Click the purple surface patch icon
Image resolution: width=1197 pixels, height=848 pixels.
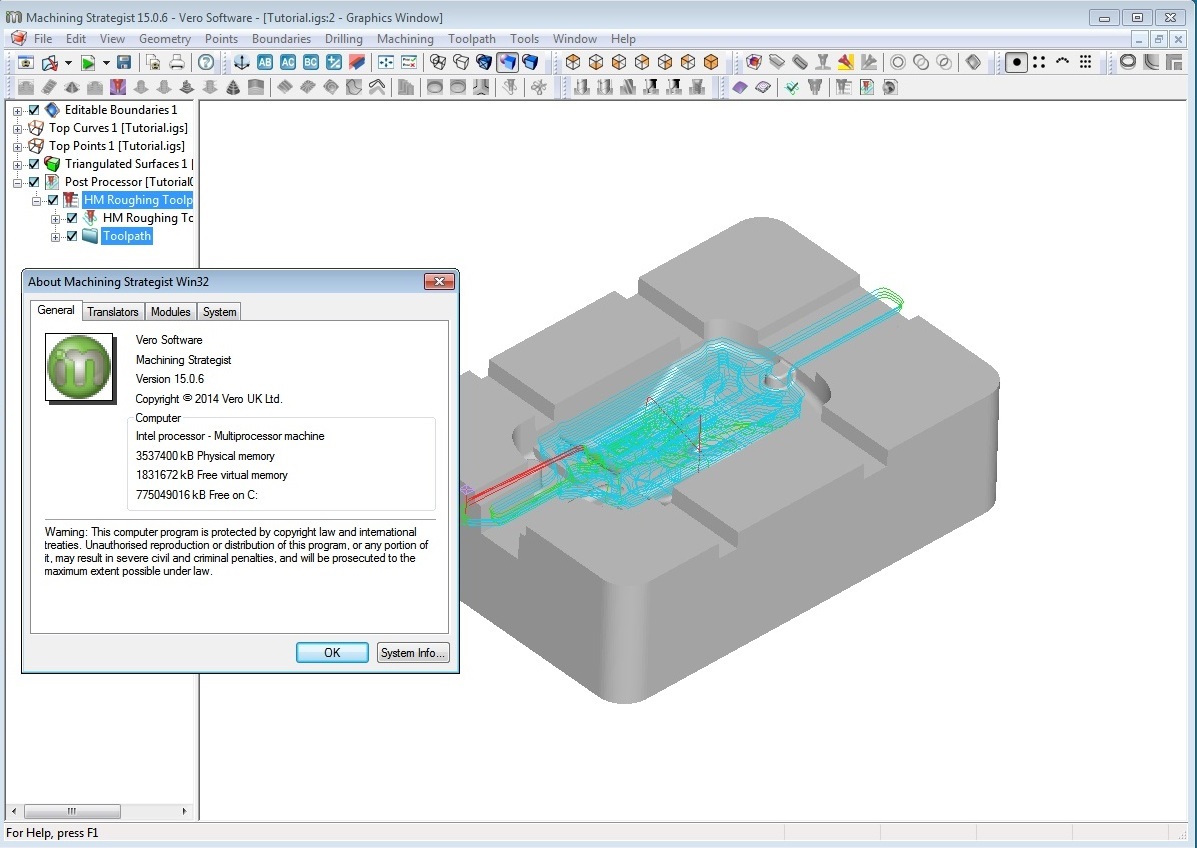tap(740, 88)
